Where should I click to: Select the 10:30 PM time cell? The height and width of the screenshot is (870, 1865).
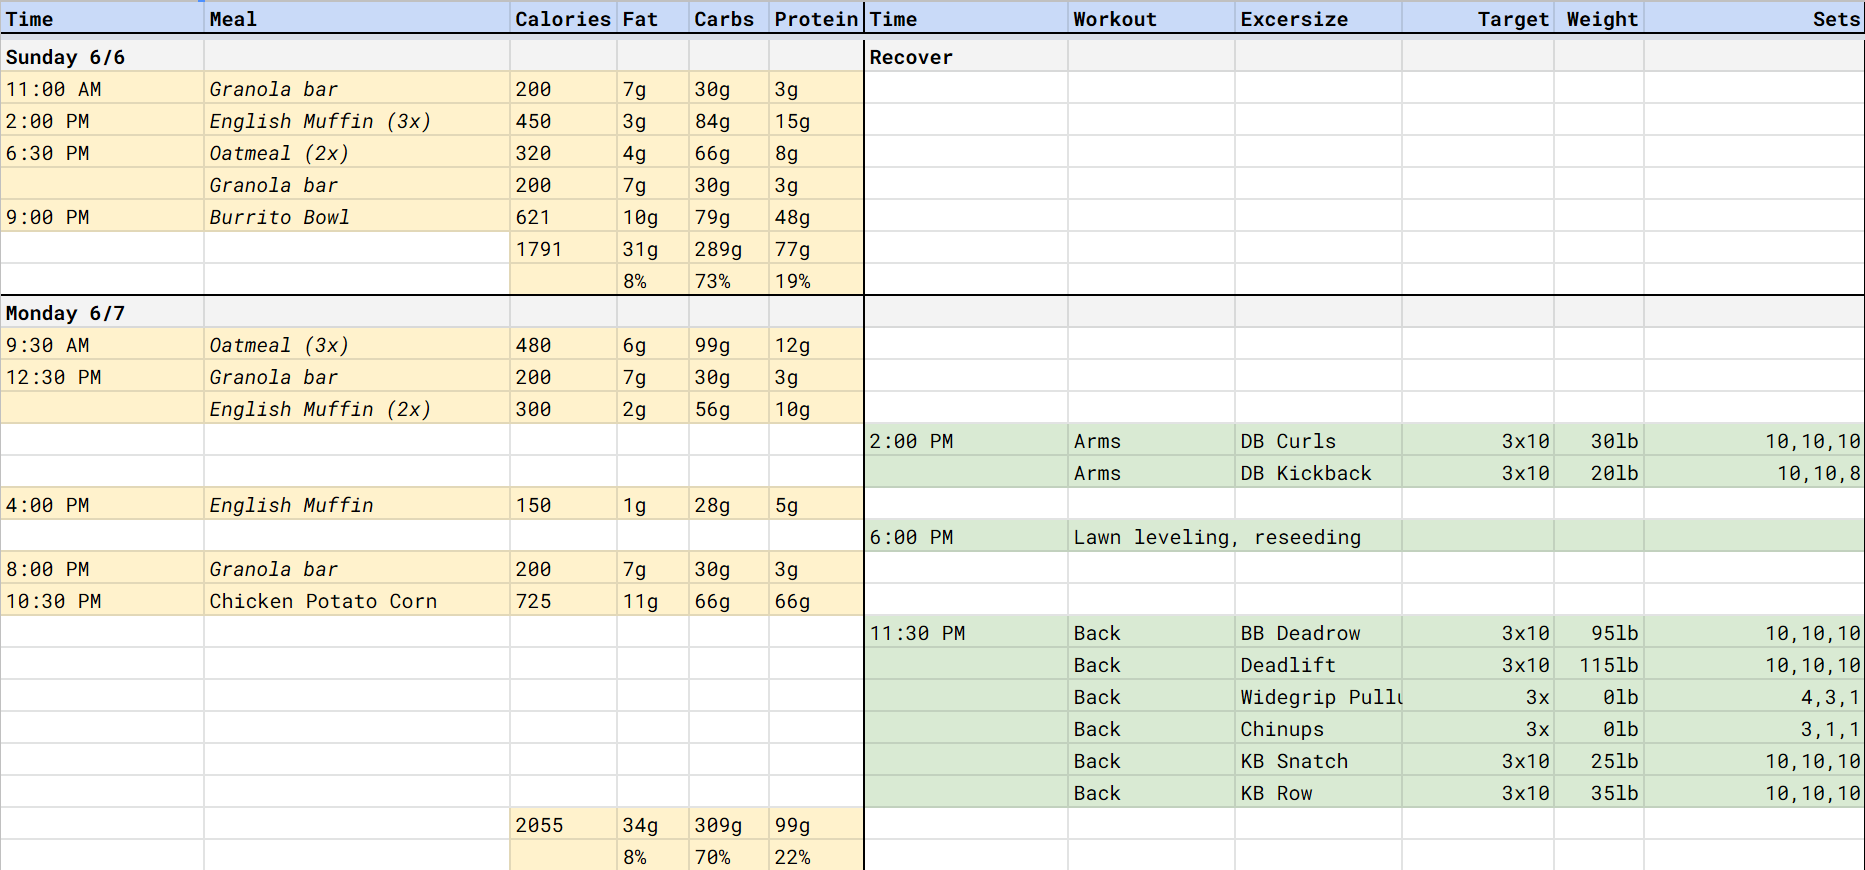pyautogui.click(x=102, y=600)
